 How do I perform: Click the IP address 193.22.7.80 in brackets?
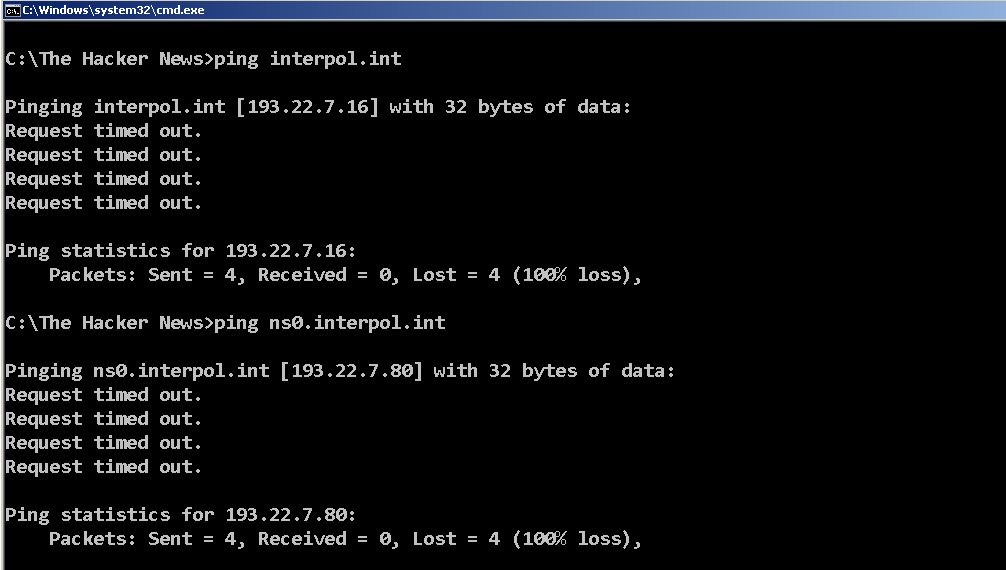point(352,371)
